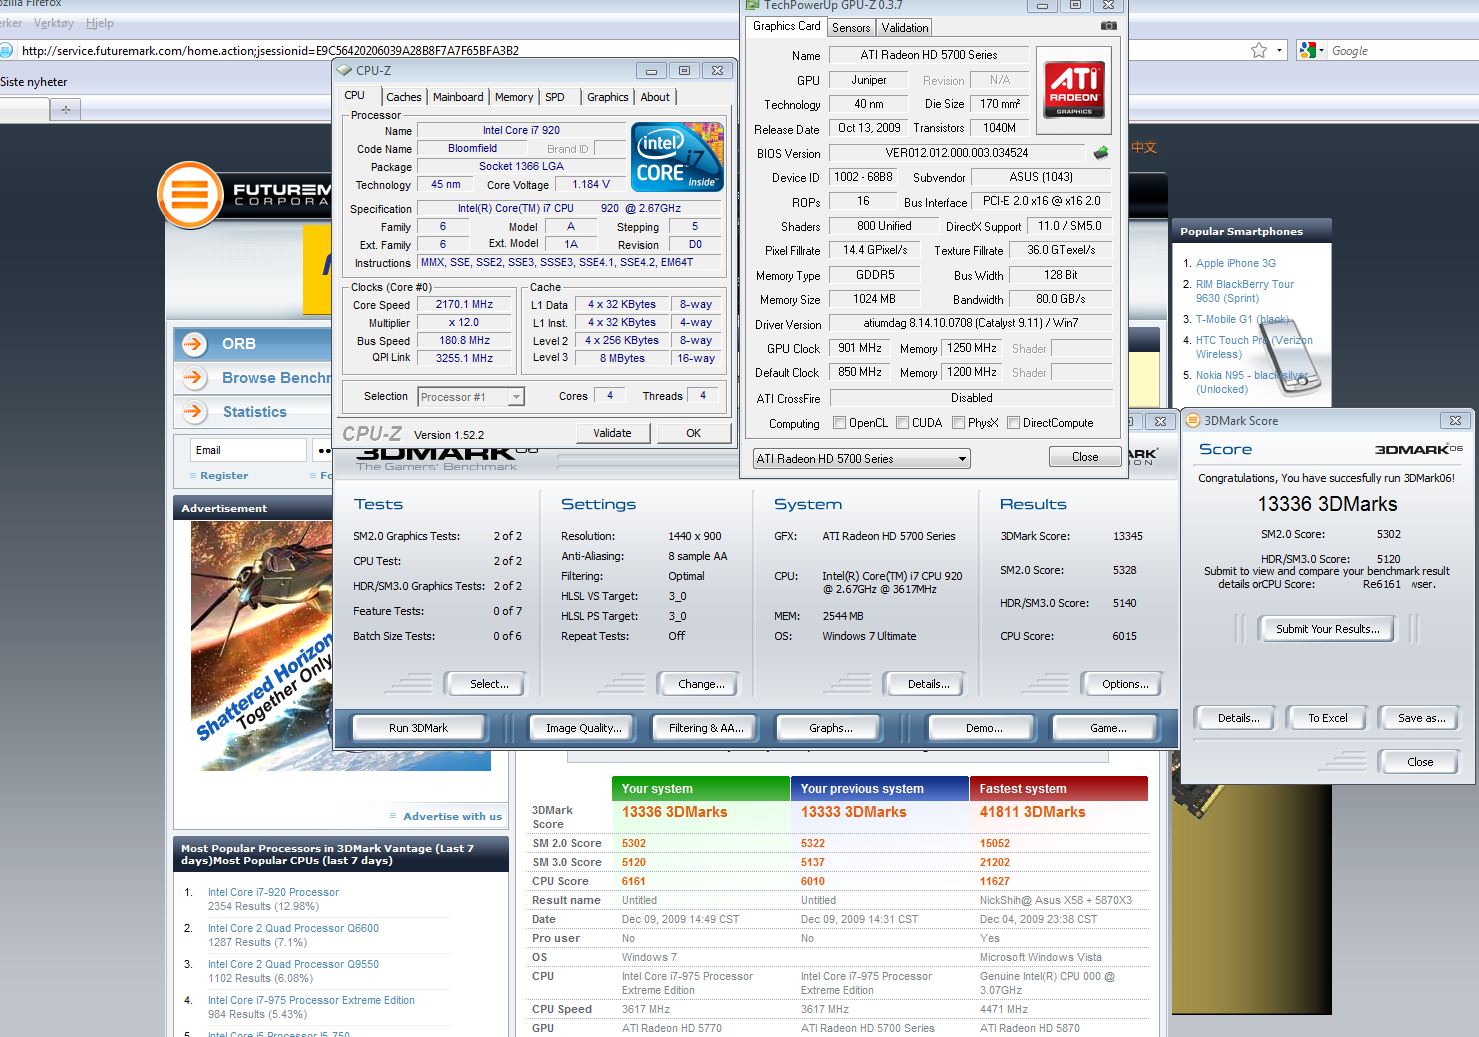Viewport: 1479px width, 1037px height.
Task: Open the bookmark star dropdown arrow
Action: (x=1280, y=50)
